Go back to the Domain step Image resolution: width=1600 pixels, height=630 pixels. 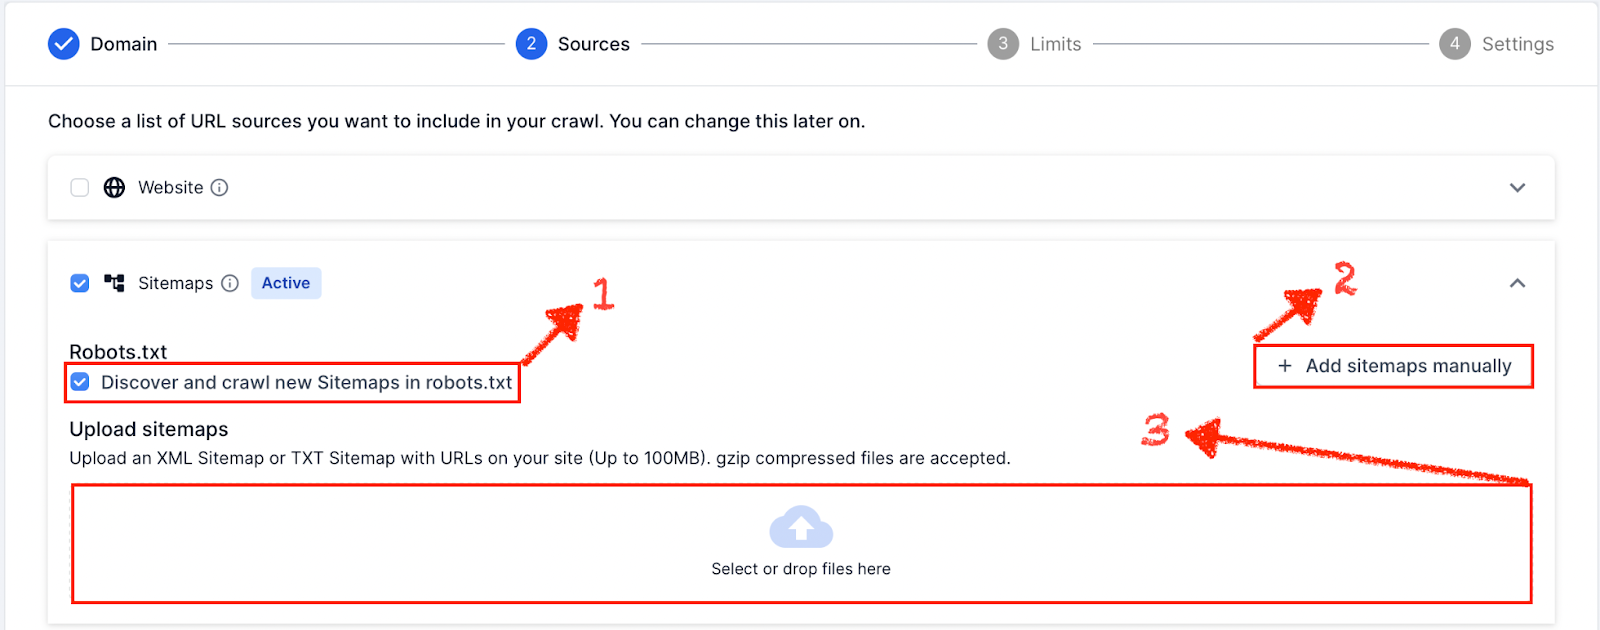pyautogui.click(x=122, y=44)
